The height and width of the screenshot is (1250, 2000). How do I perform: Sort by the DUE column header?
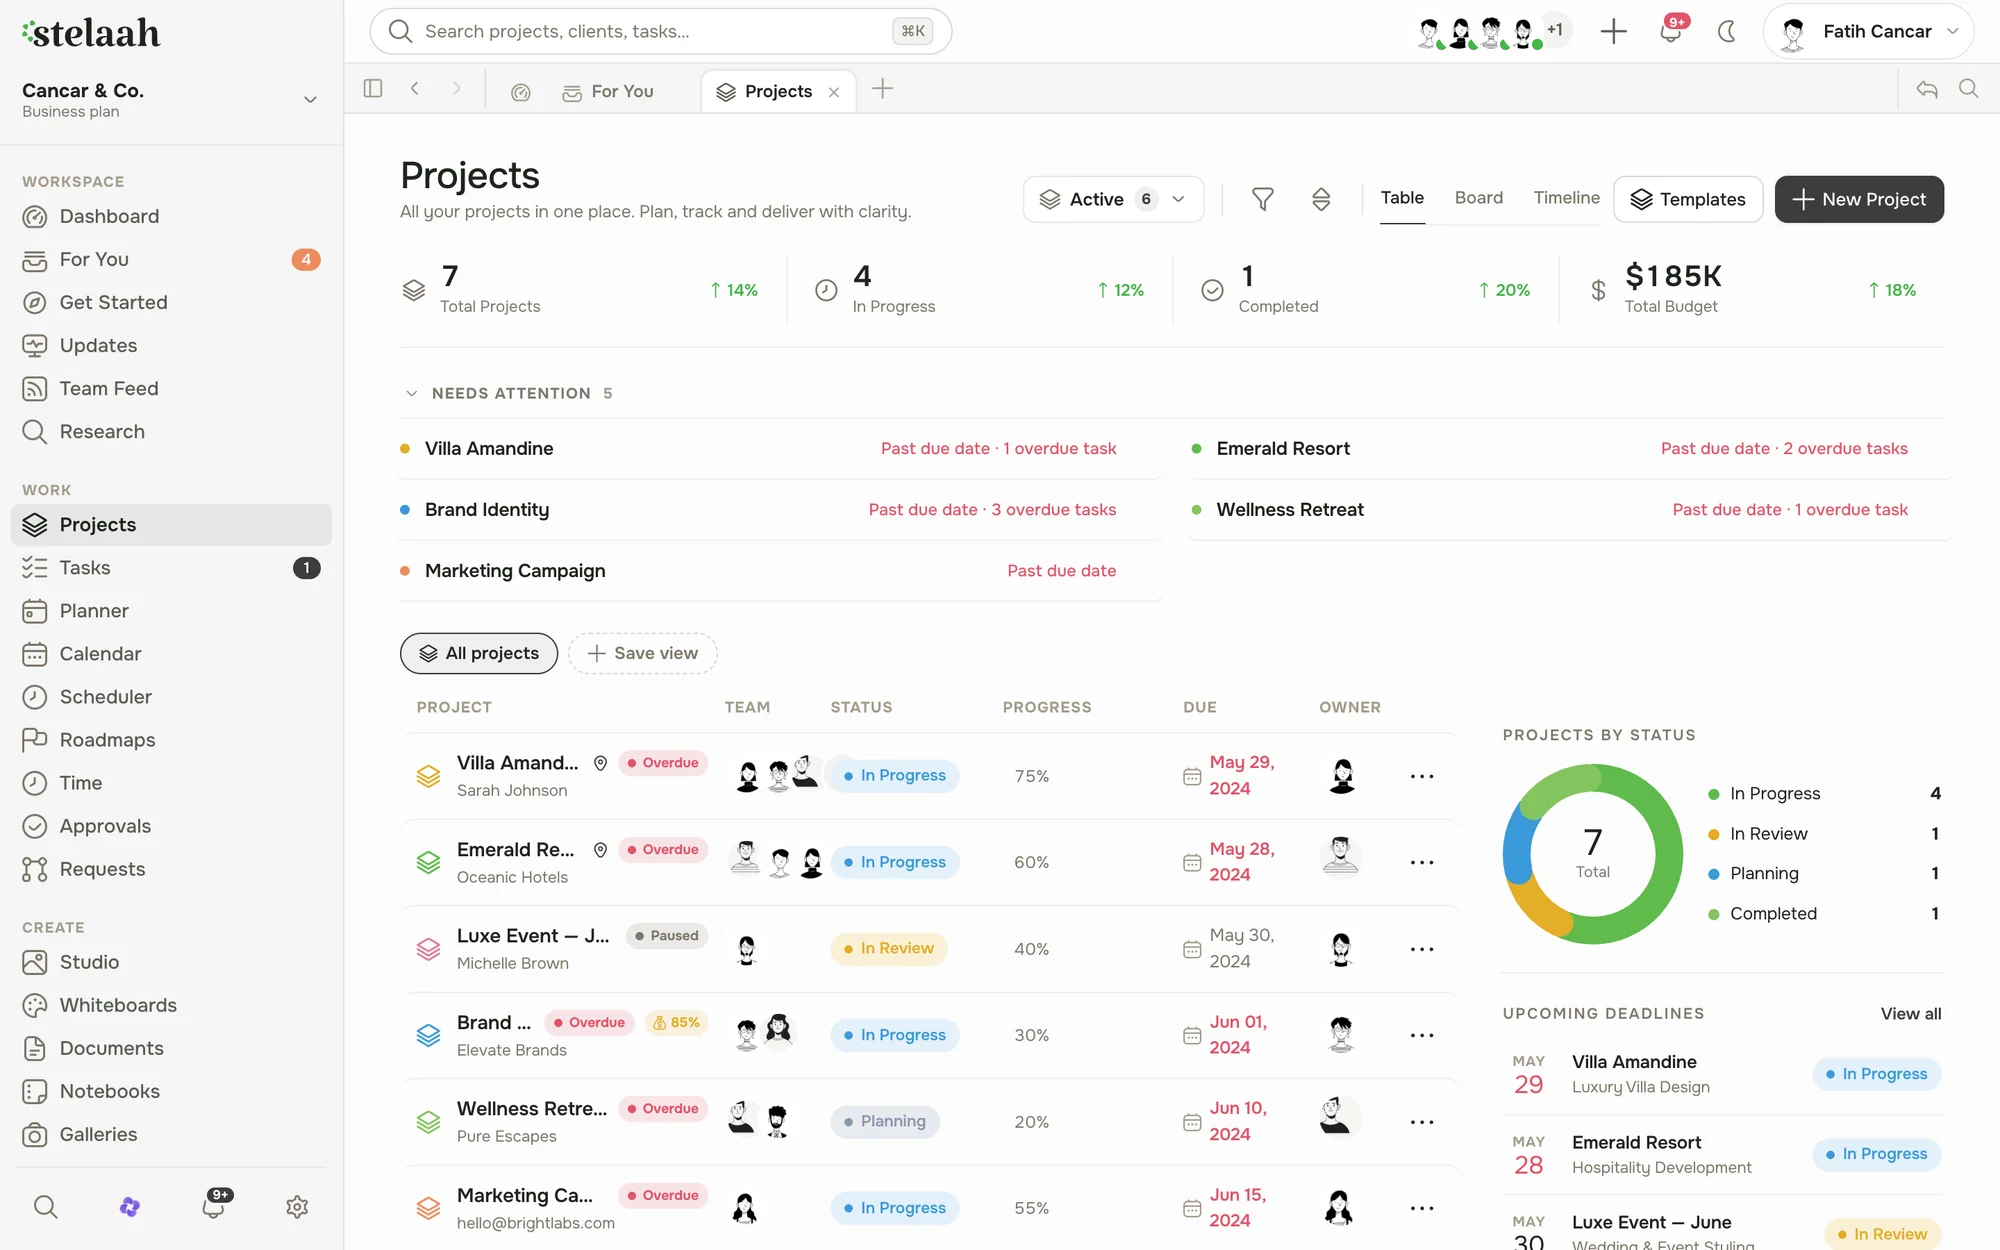tap(1200, 707)
